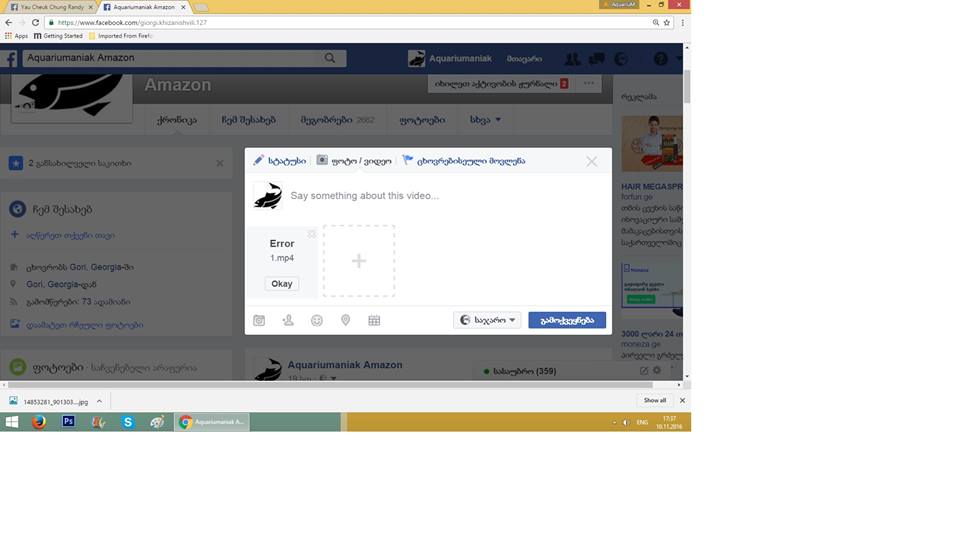The image size is (960, 539).
Task: Expand the More profile tab dropdown
Action: point(486,120)
